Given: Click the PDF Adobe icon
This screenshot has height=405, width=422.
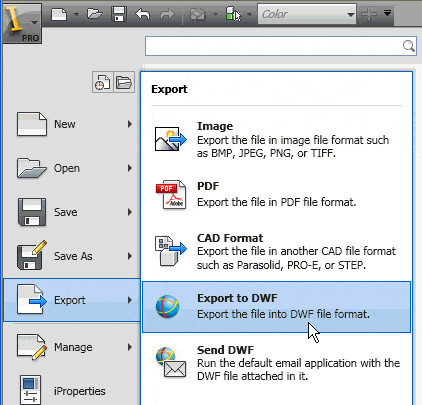Looking at the screenshot, I should tap(171, 195).
